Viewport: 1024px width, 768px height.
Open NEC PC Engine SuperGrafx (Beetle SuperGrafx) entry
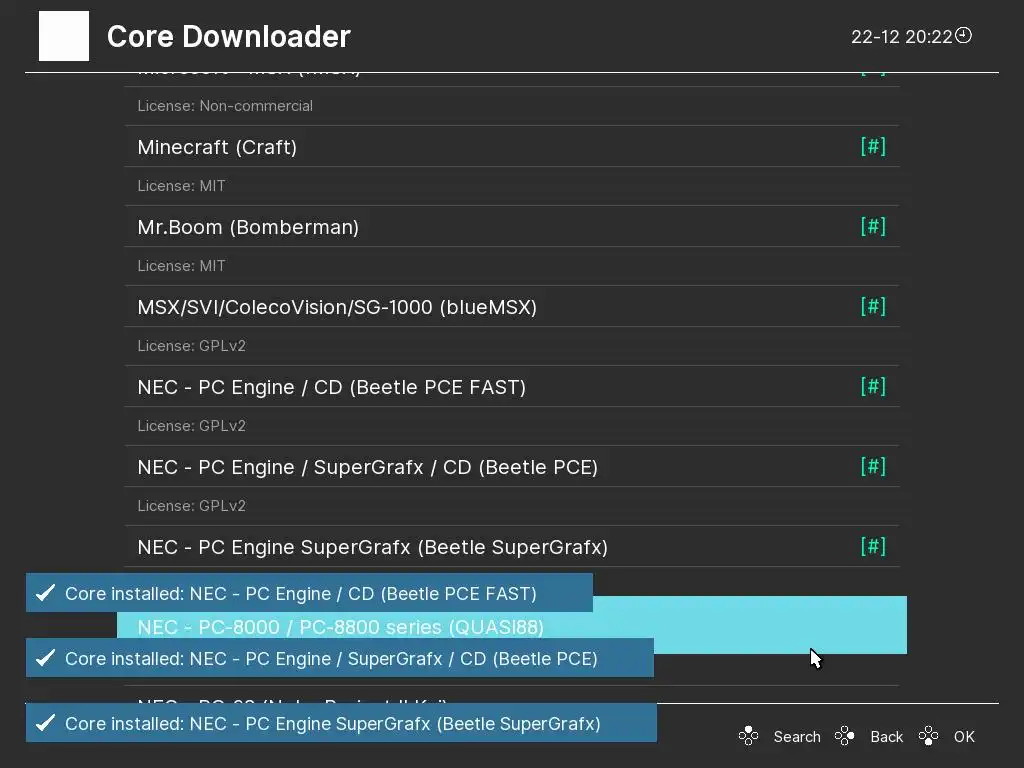coord(372,547)
